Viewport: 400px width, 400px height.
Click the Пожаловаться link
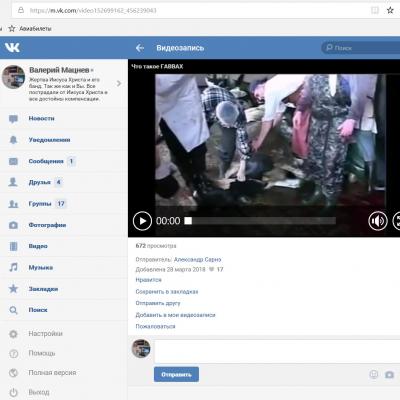pyautogui.click(x=155, y=327)
